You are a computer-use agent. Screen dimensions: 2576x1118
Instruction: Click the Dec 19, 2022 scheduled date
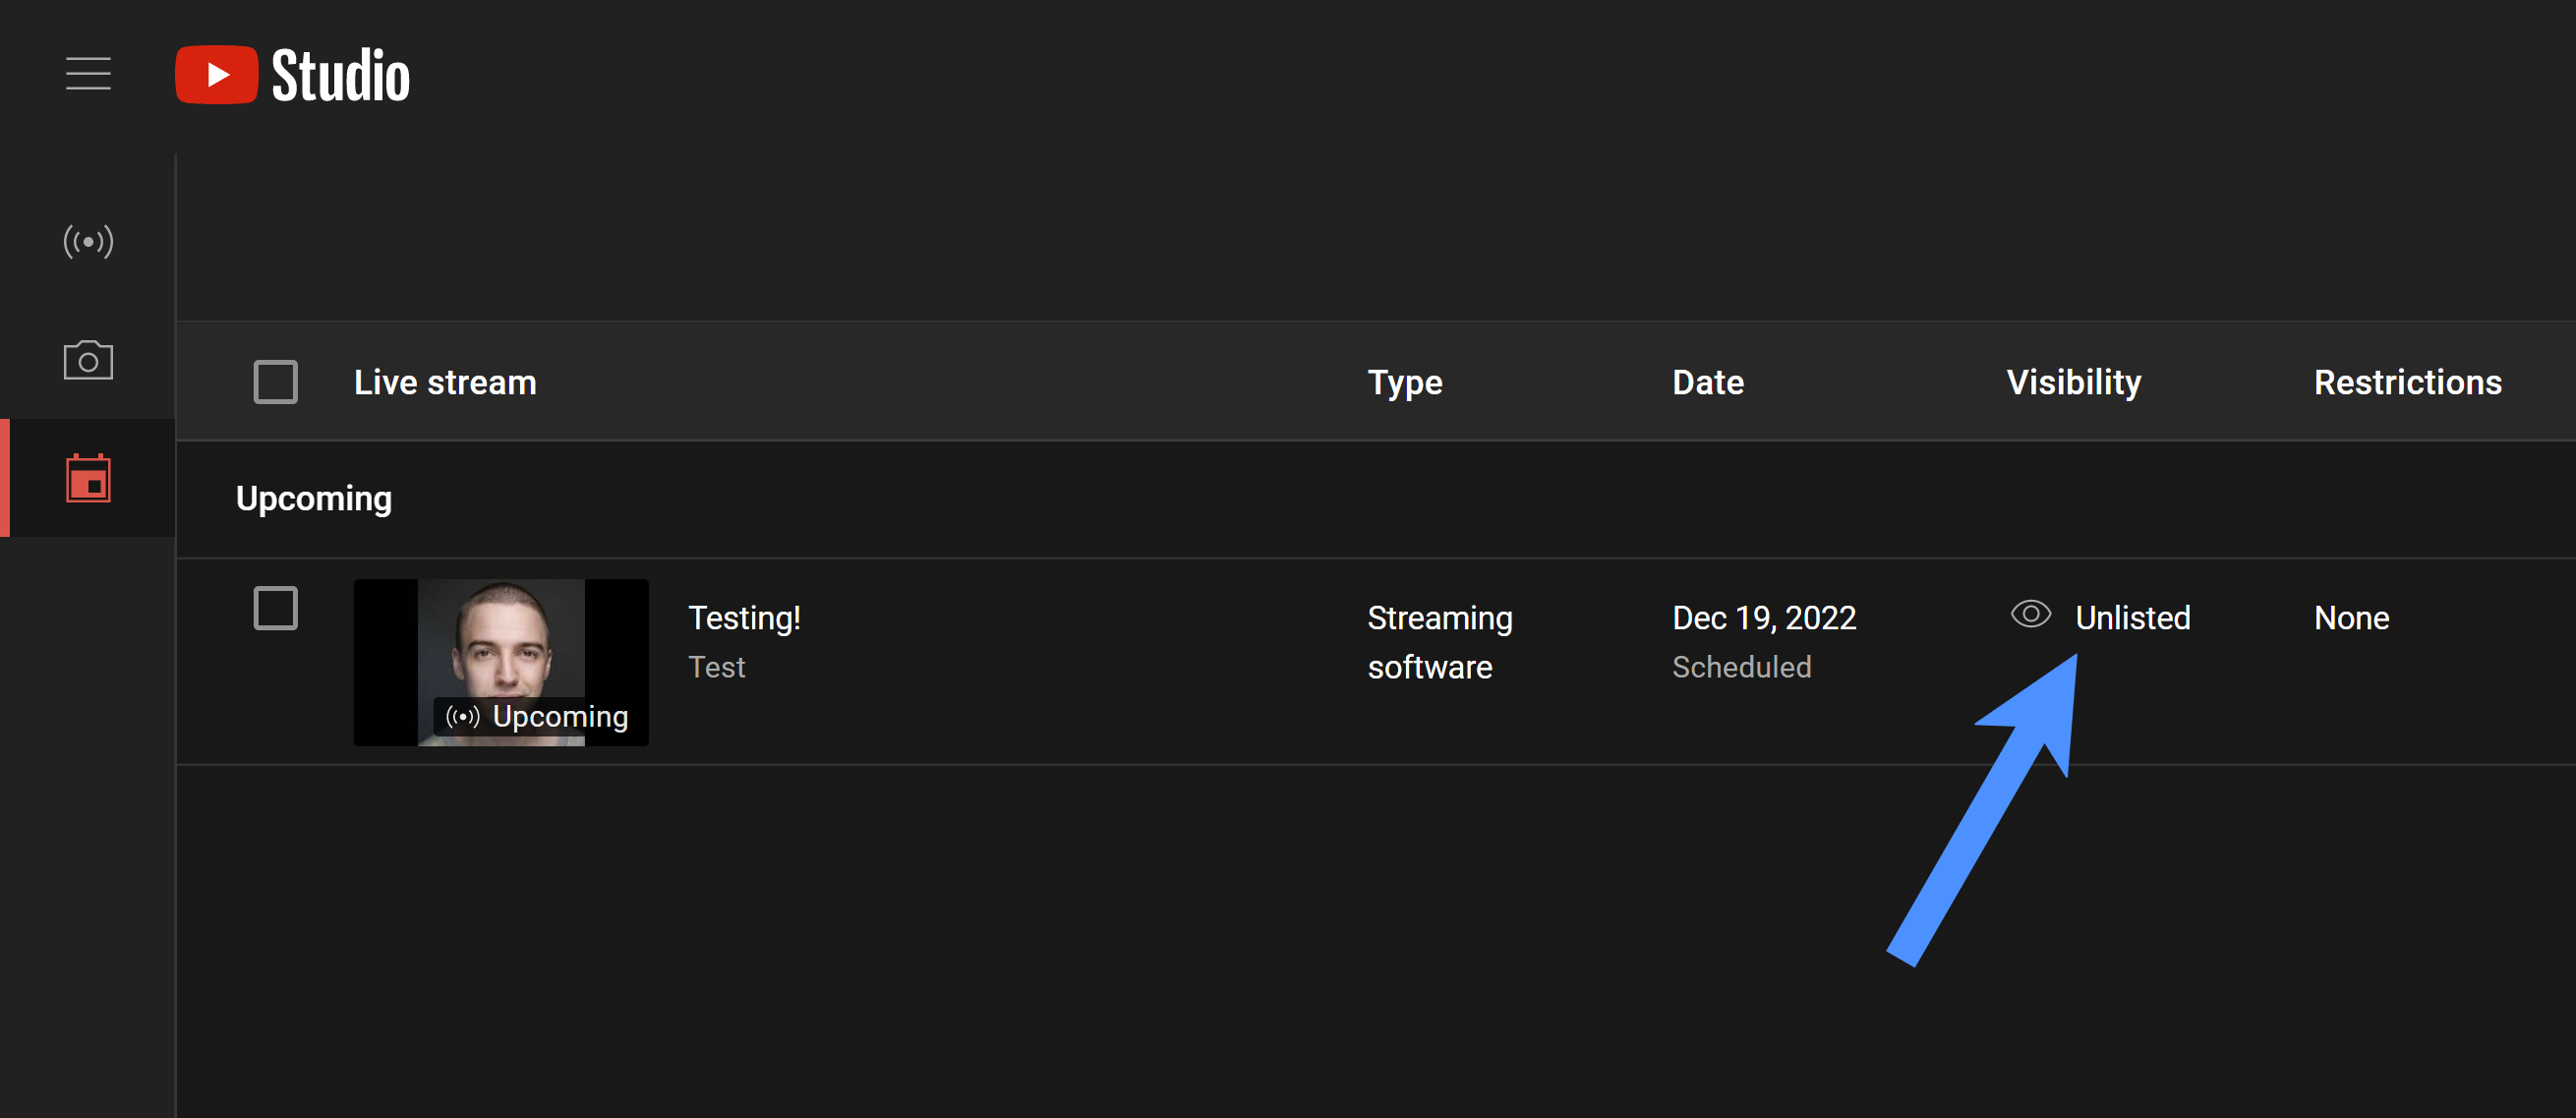[1763, 618]
